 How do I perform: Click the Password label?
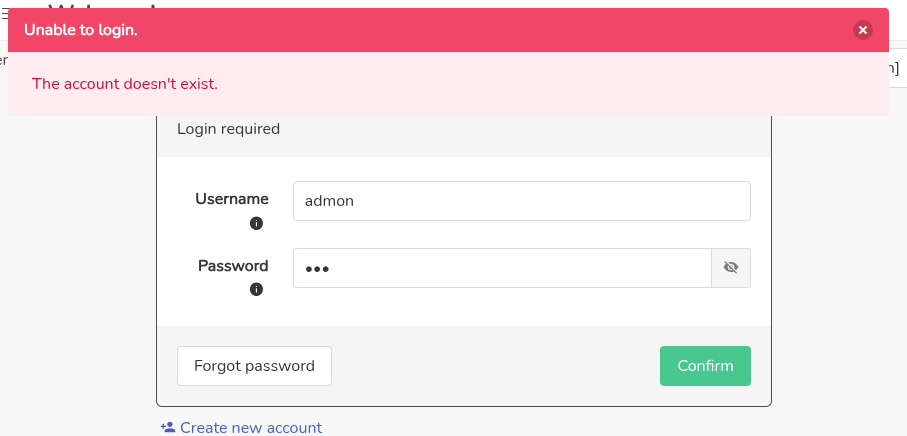point(233,266)
